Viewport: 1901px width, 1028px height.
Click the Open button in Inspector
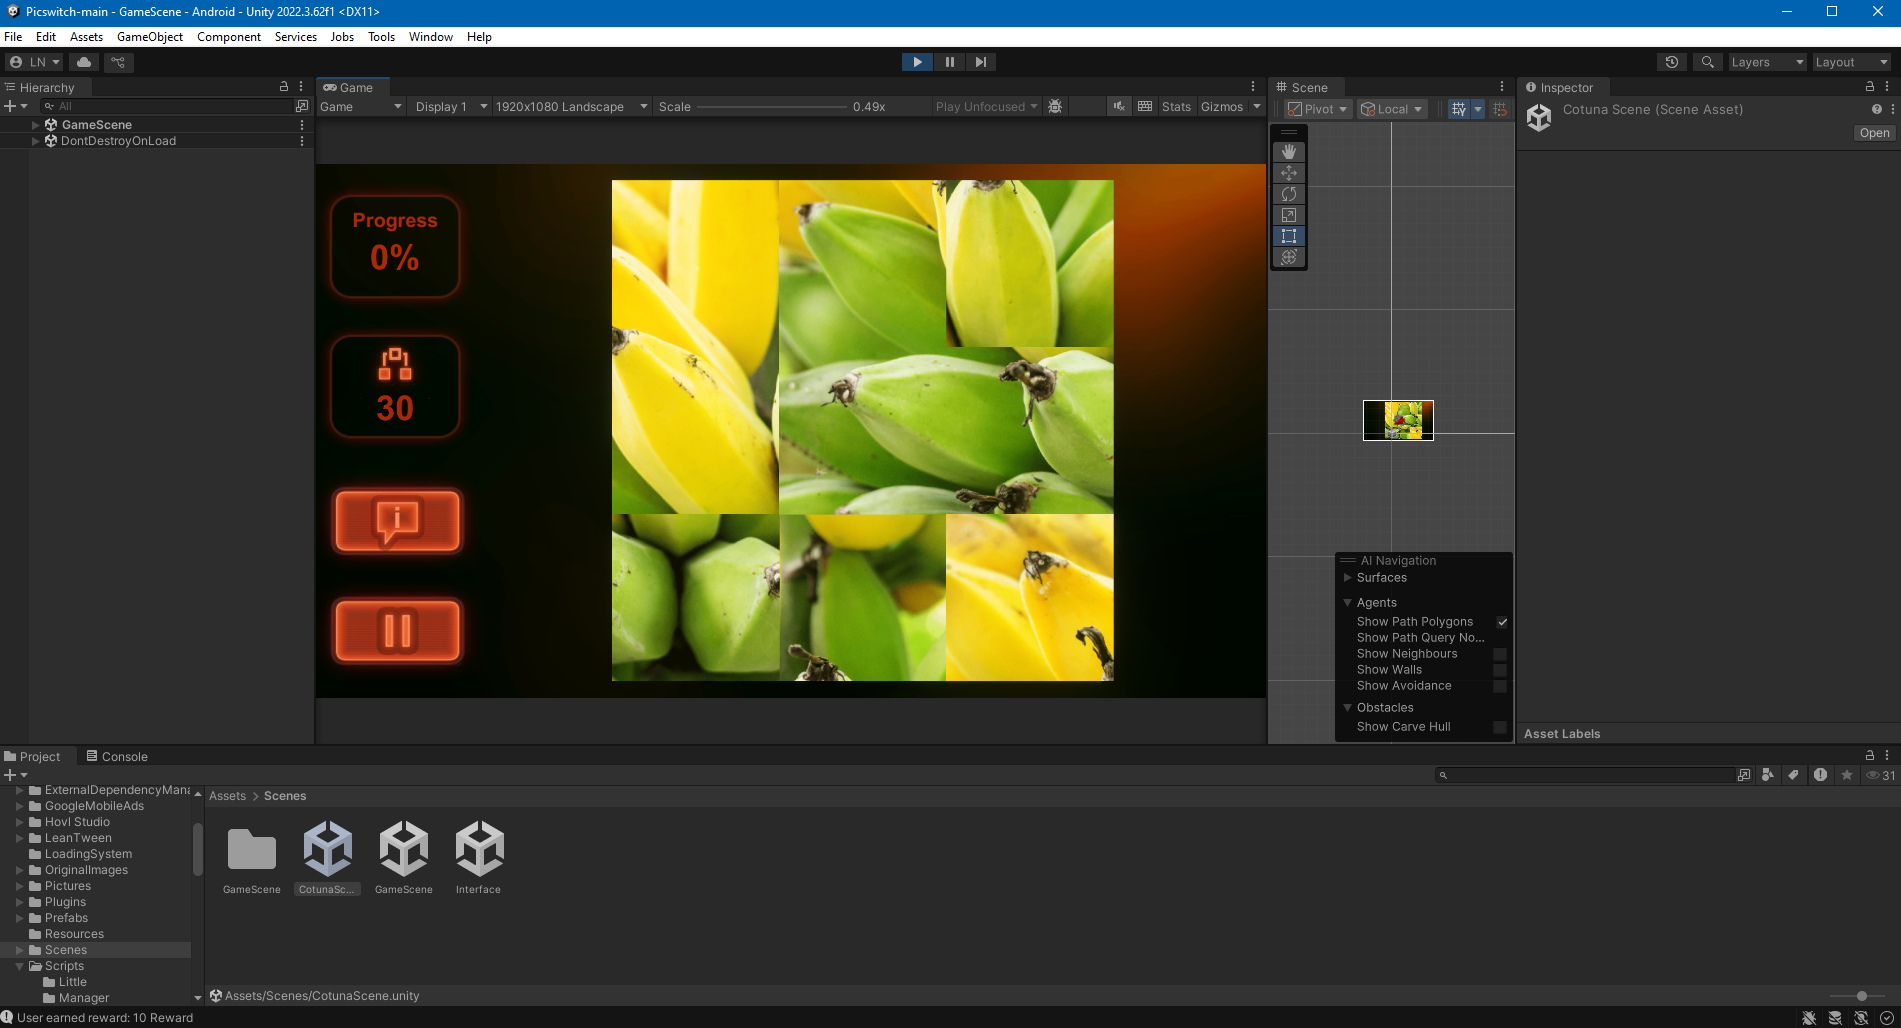(1874, 133)
